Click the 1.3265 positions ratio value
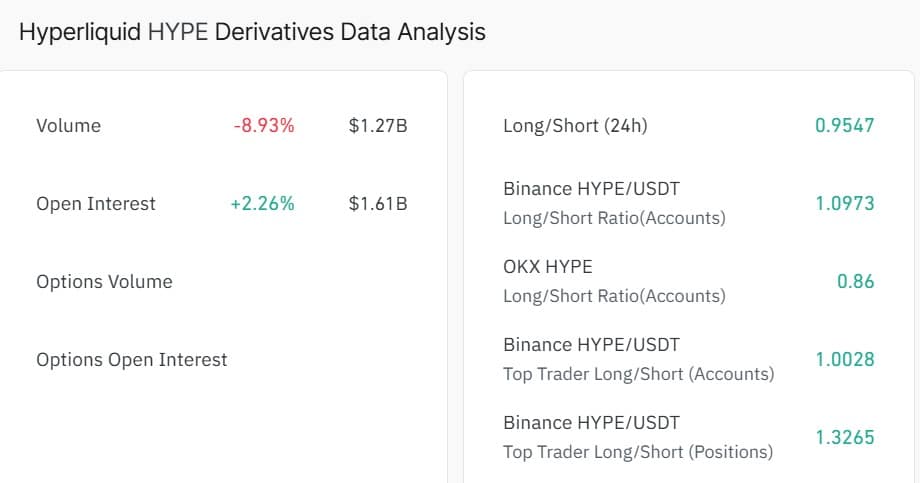The width and height of the screenshot is (920, 483). tap(845, 438)
